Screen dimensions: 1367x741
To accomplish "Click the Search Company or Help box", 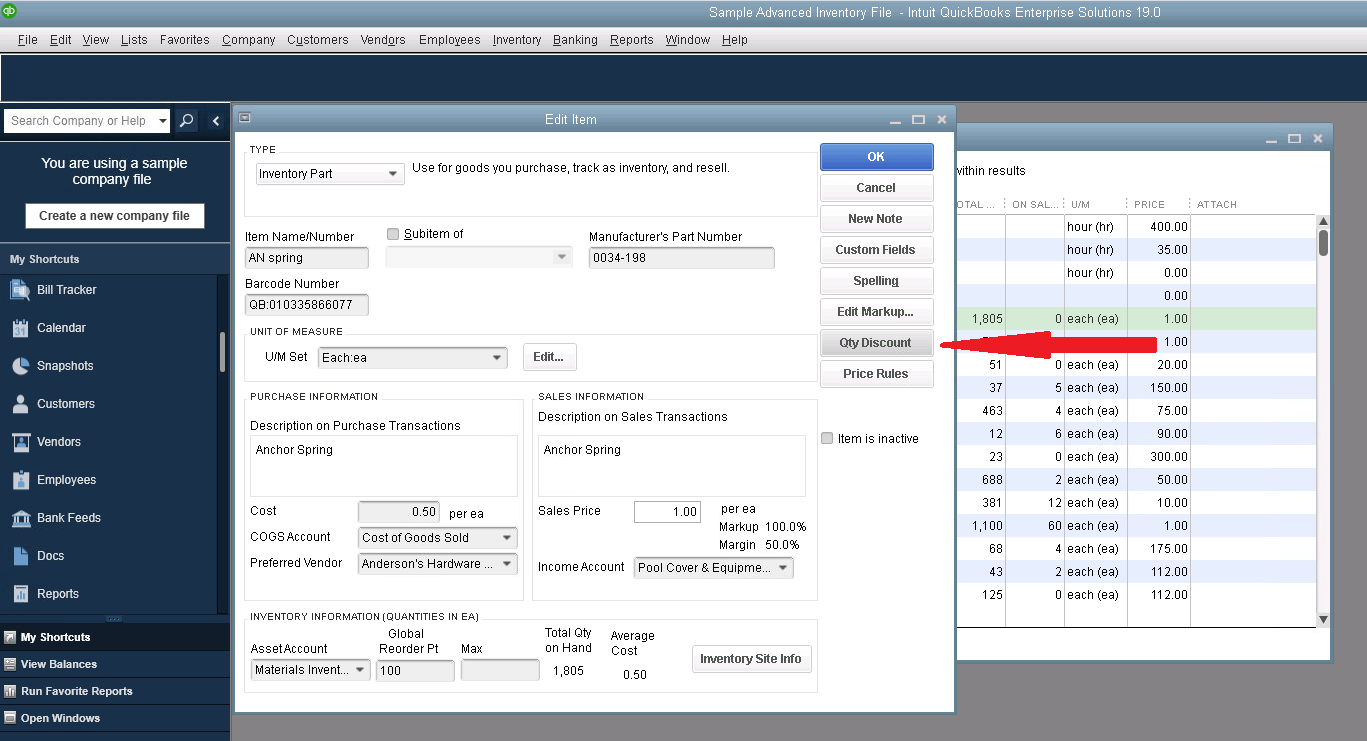I will click(80, 121).
